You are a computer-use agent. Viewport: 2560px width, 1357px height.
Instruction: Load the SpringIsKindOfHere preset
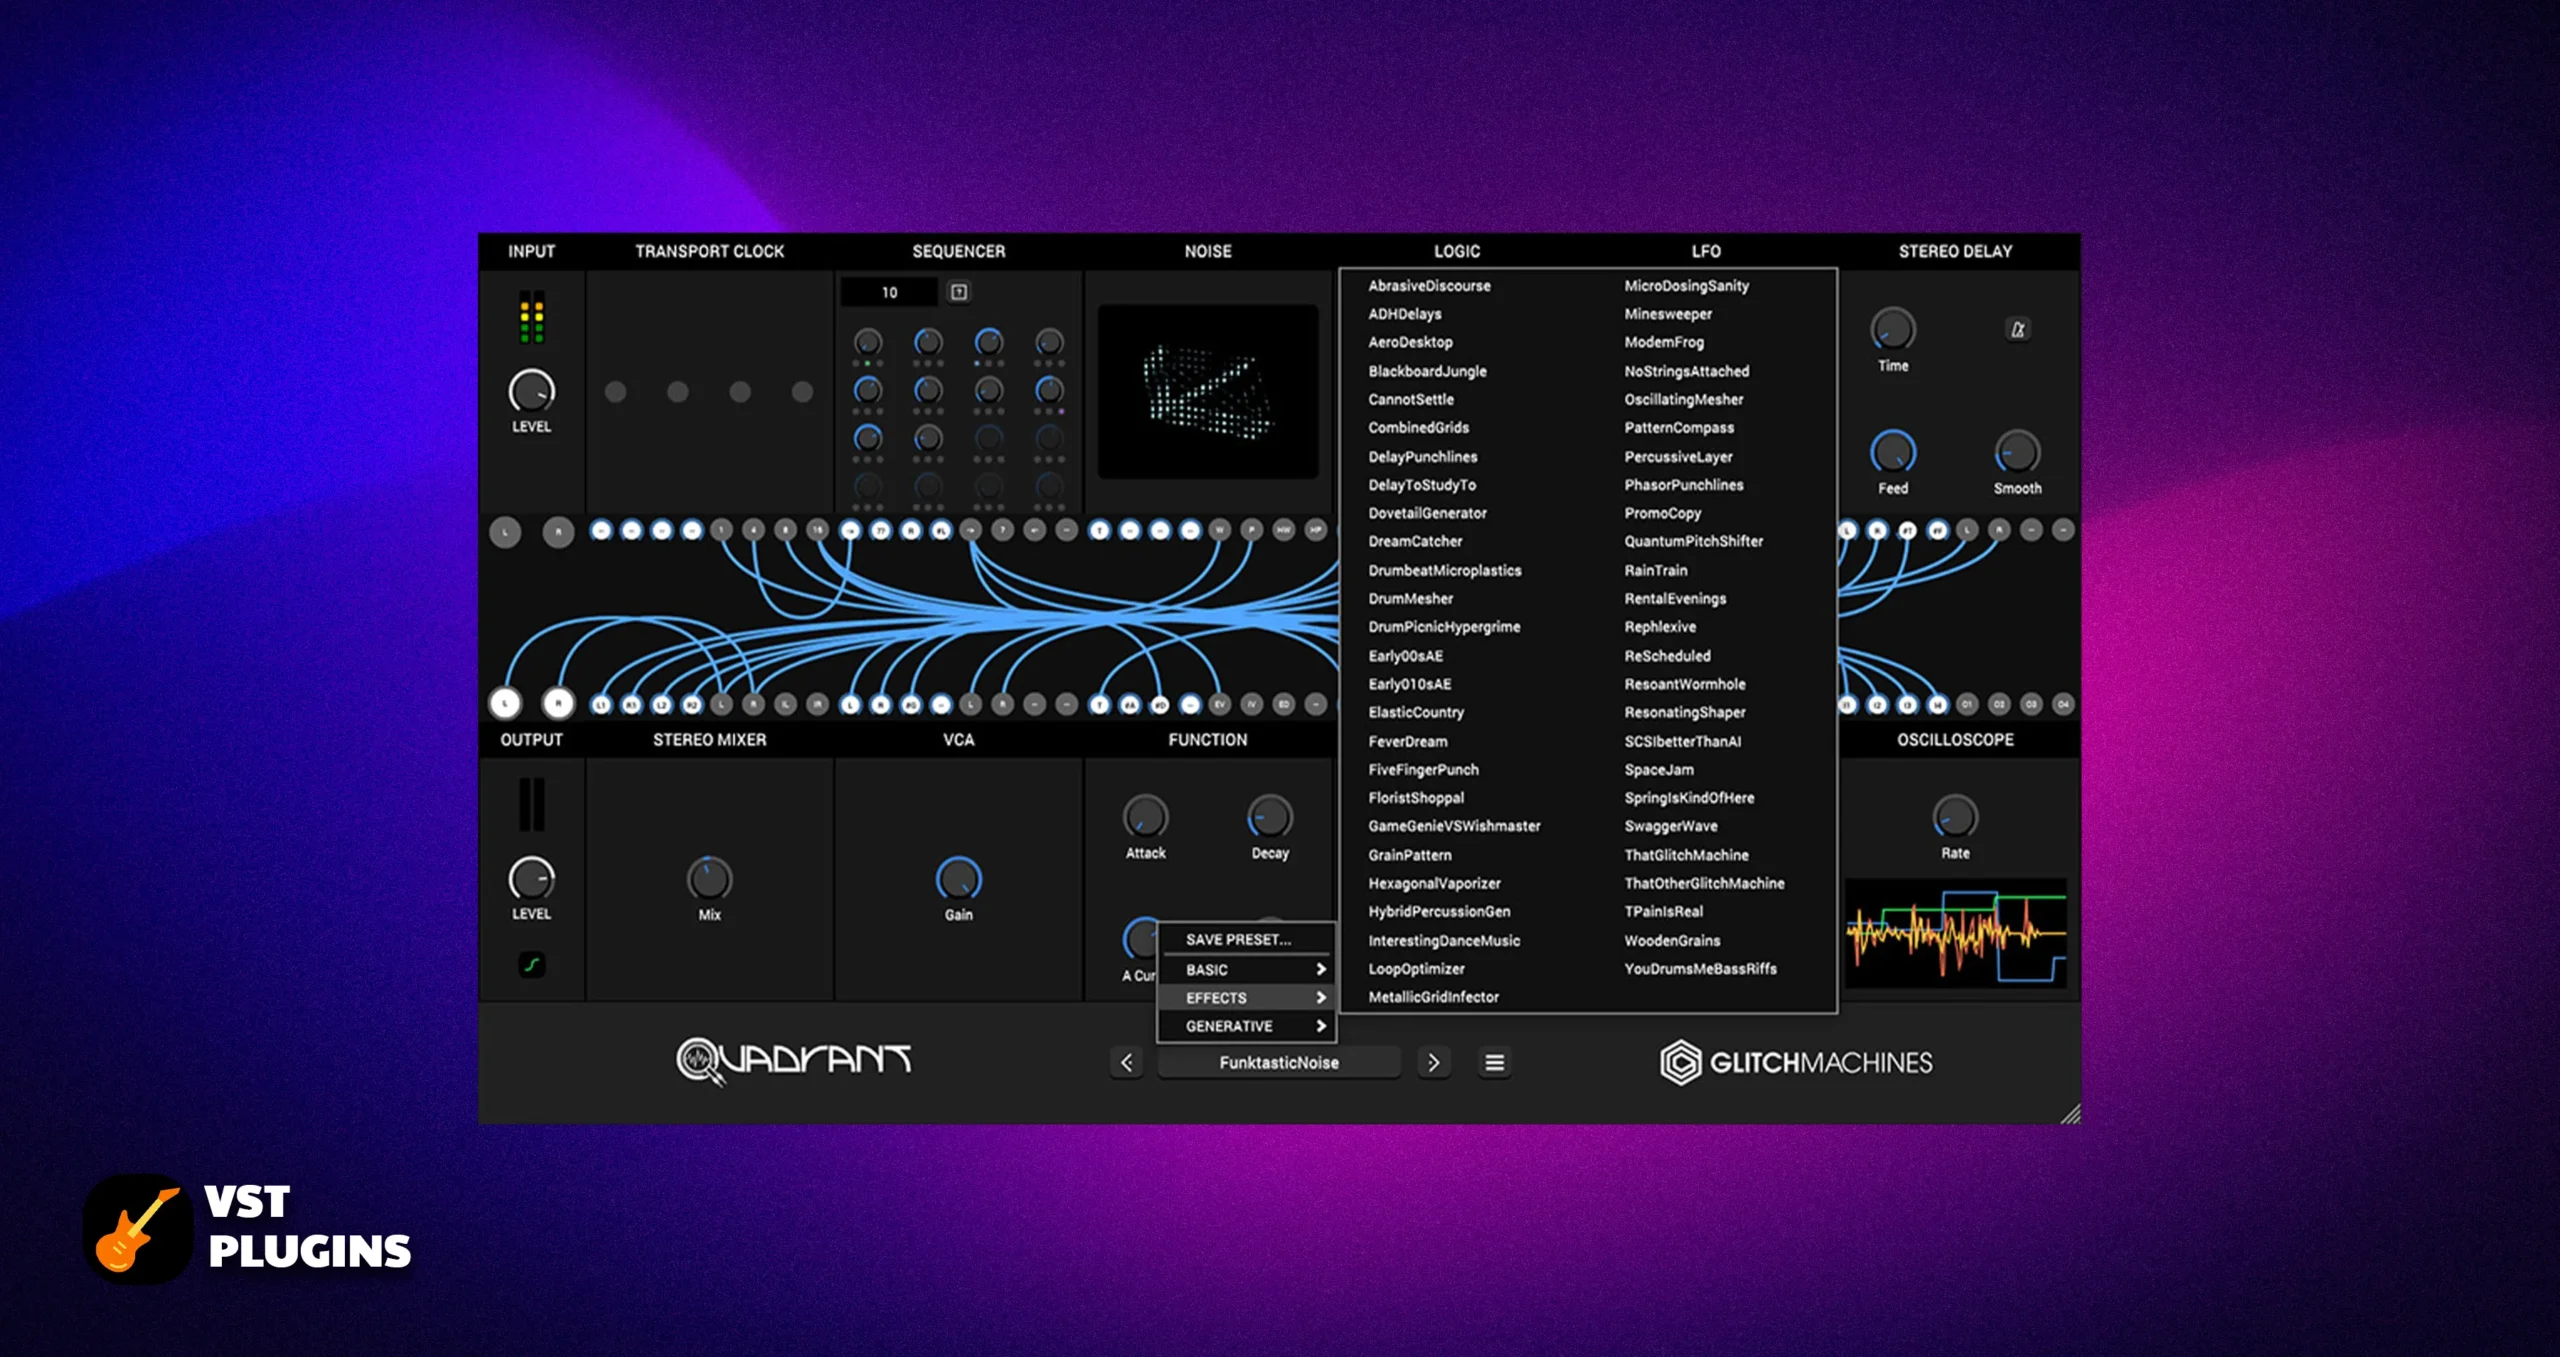coord(1689,798)
